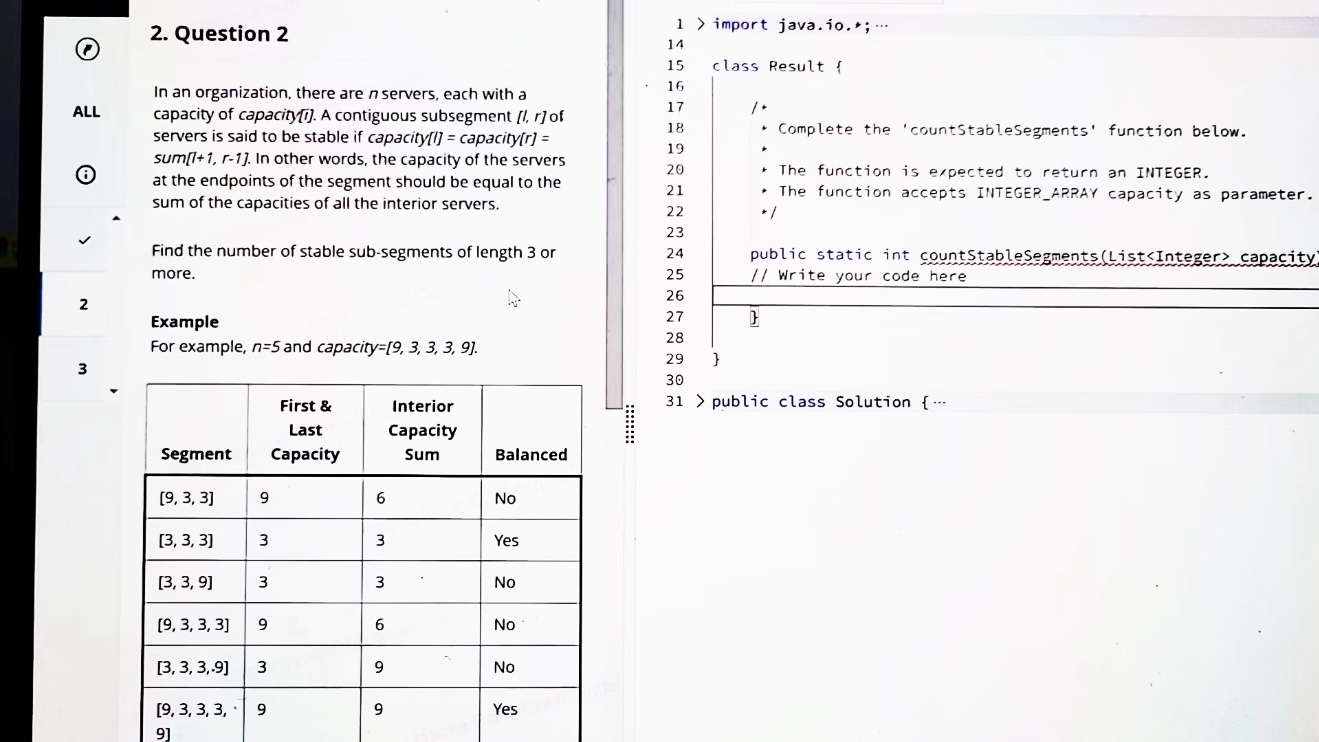Click "Yes" in the last table row
This screenshot has height=742, width=1319.
(506, 709)
